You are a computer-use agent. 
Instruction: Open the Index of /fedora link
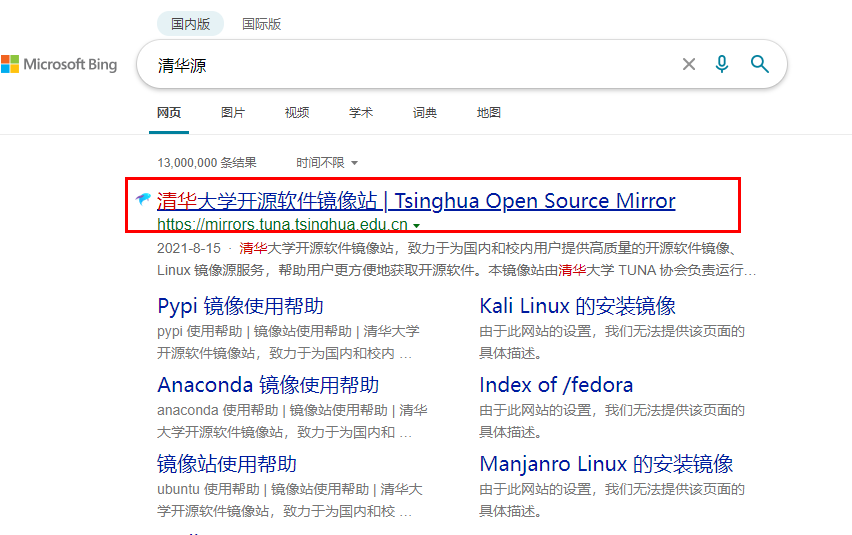tap(556, 385)
